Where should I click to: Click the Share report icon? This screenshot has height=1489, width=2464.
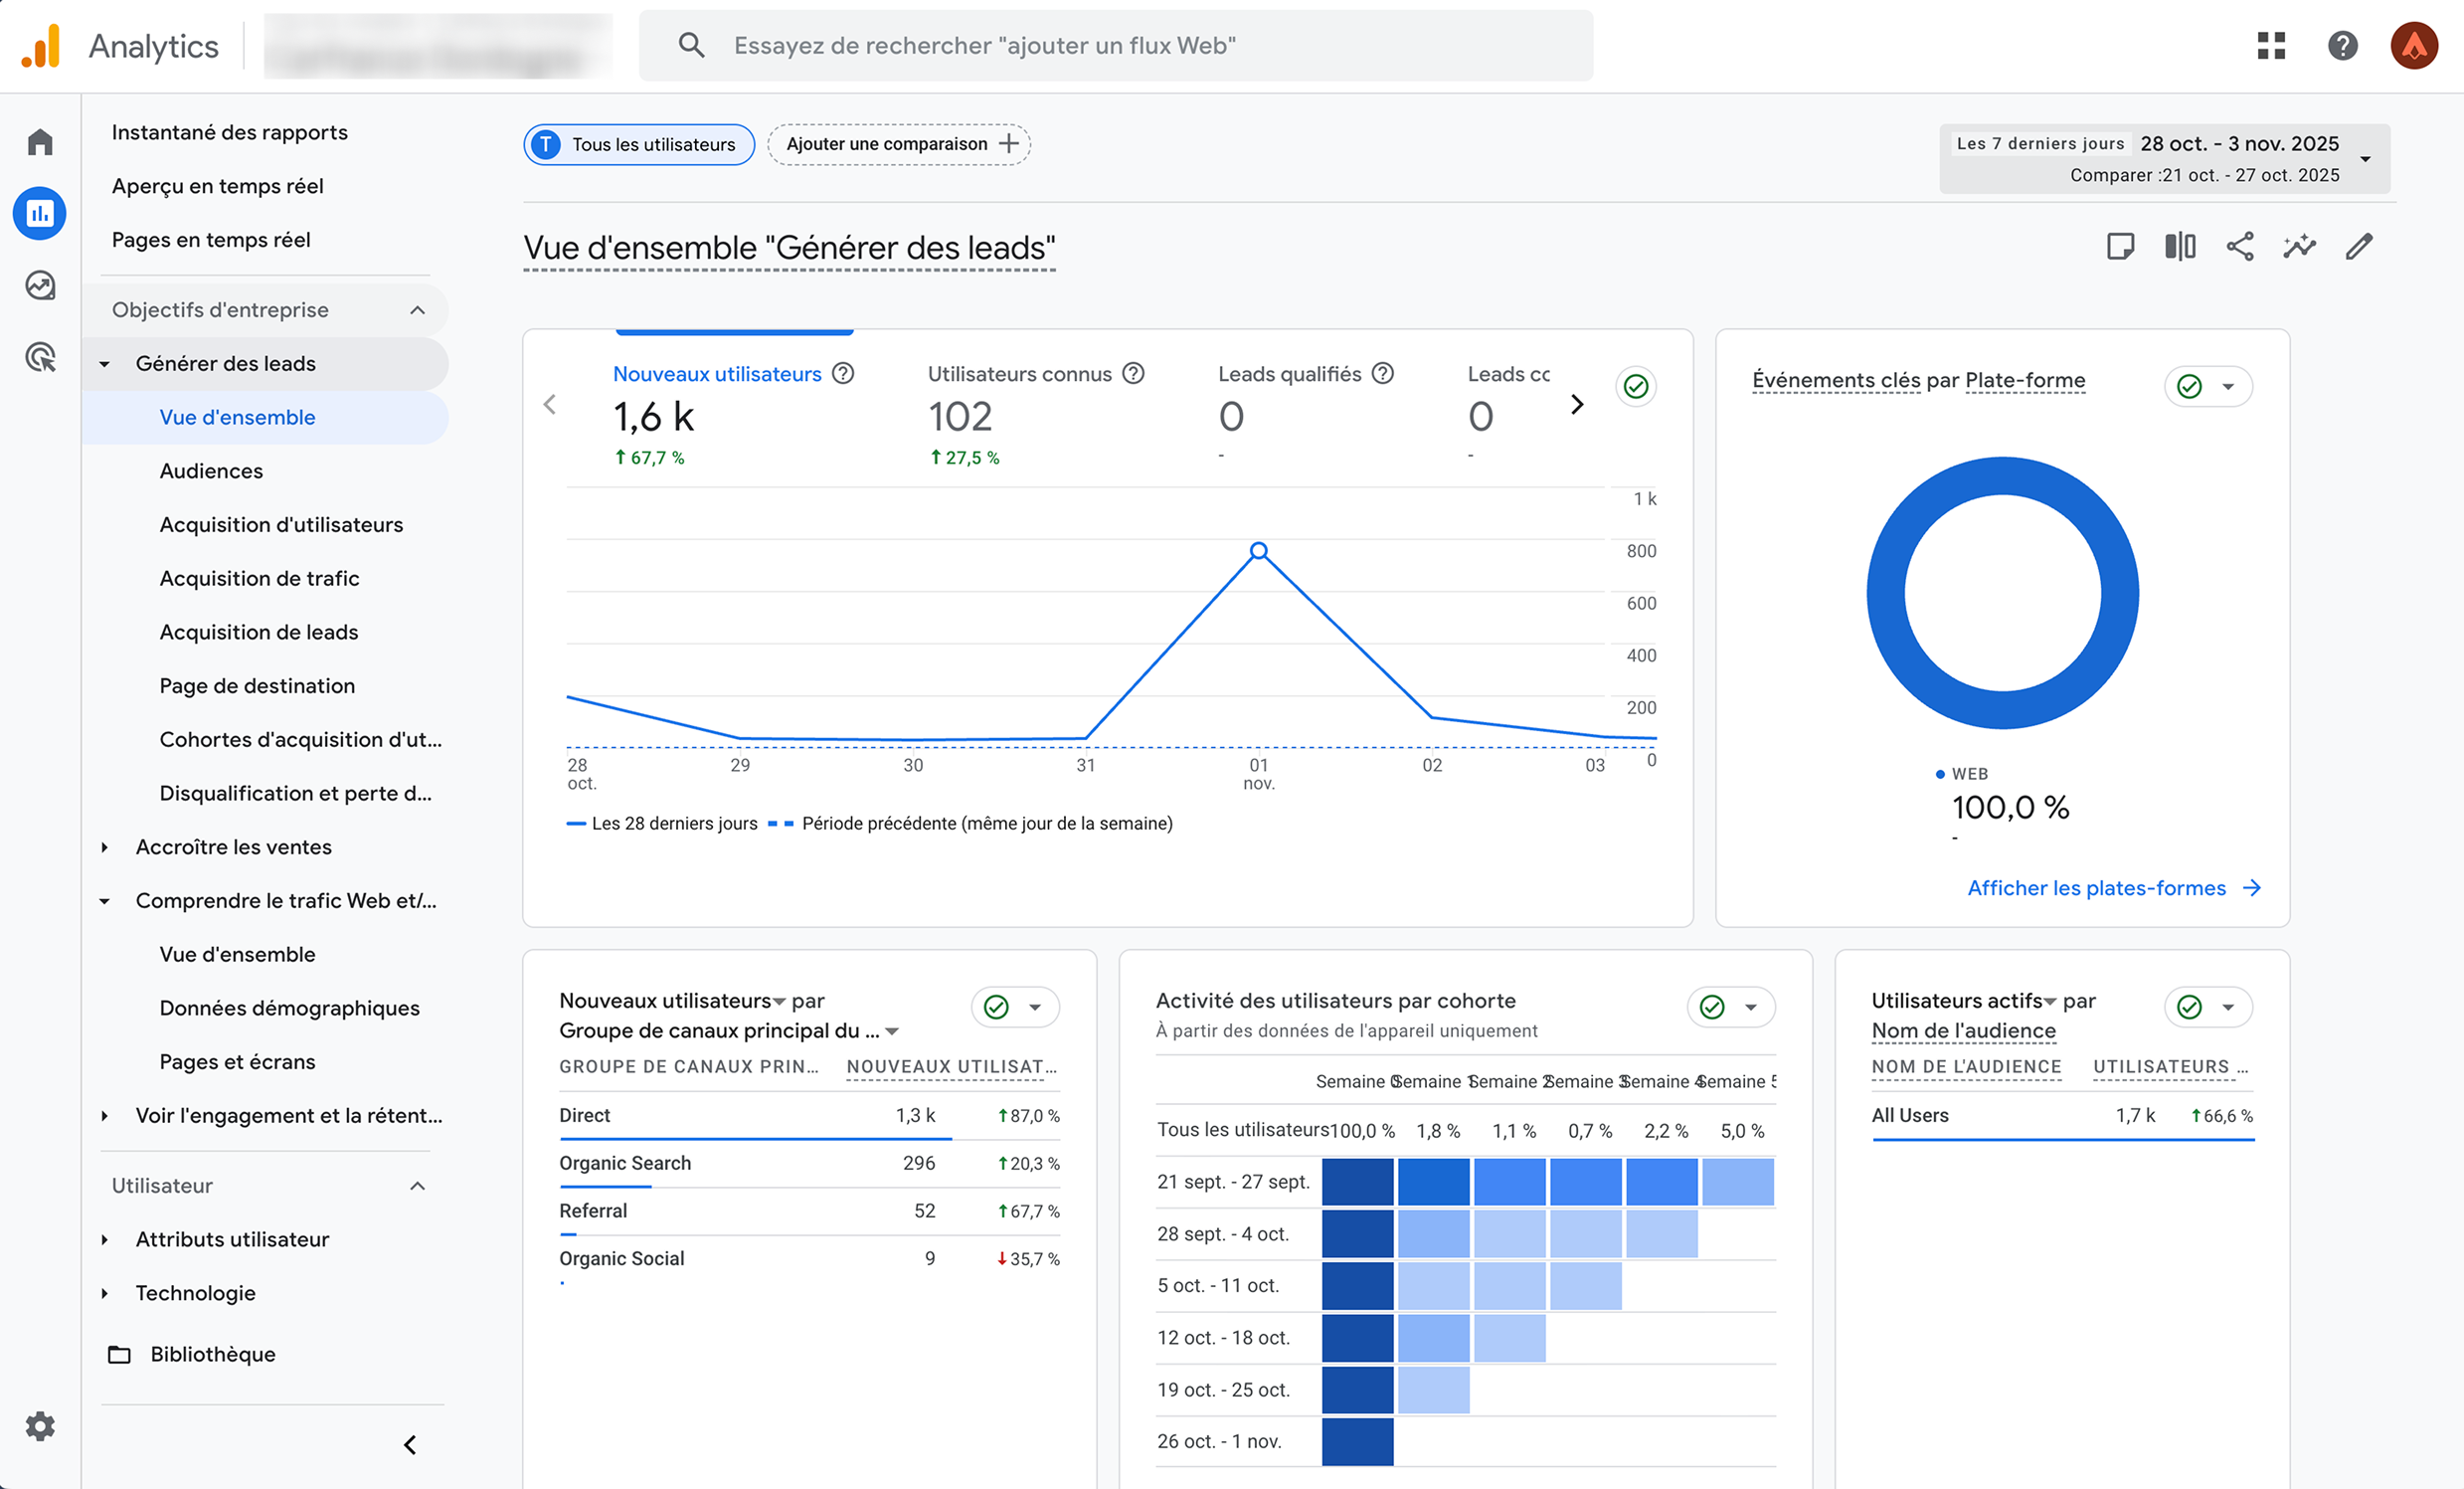2240,246
